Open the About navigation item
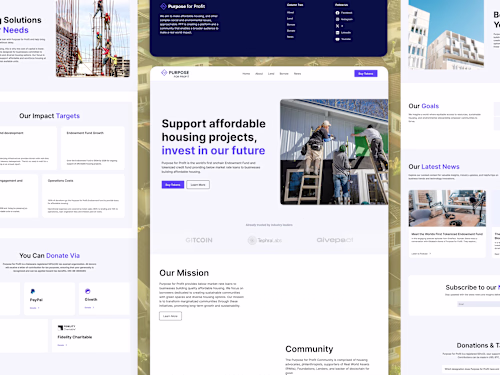 pos(259,74)
